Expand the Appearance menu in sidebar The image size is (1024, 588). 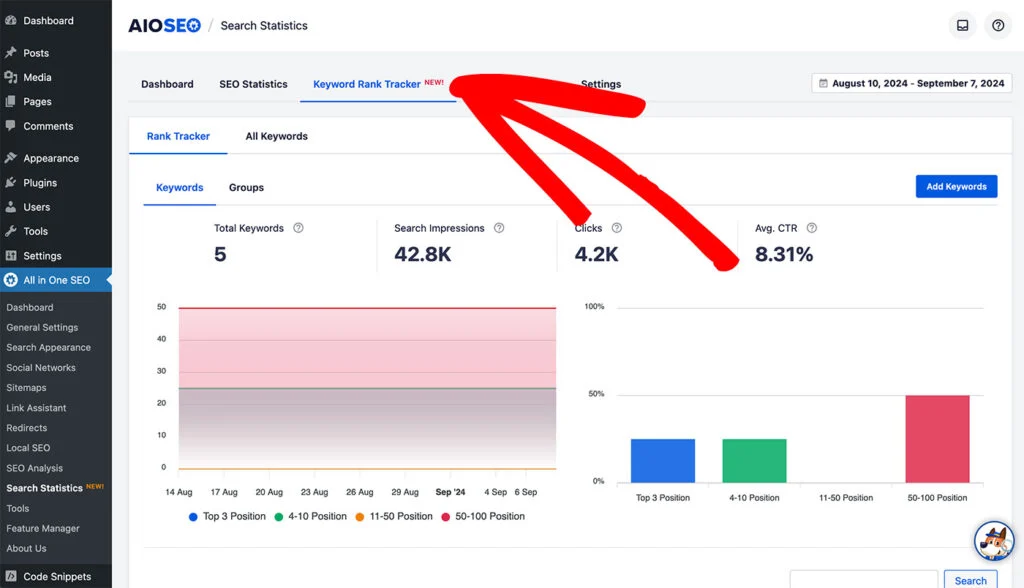(50, 158)
